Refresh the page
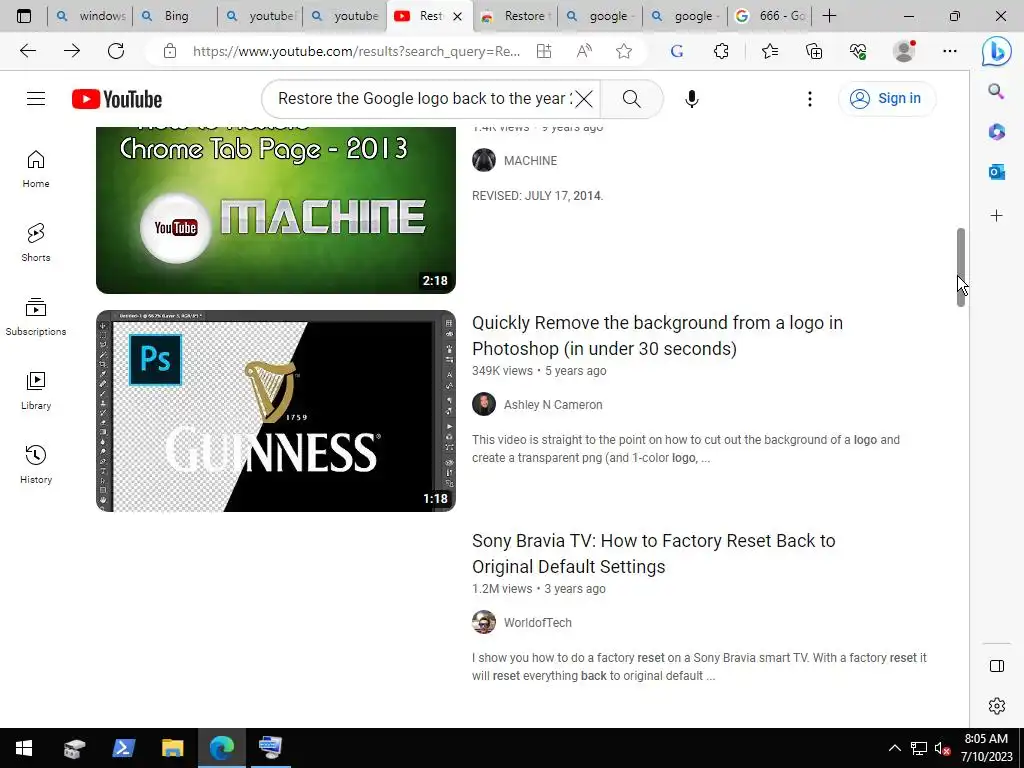Image resolution: width=1024 pixels, height=768 pixels. click(116, 51)
